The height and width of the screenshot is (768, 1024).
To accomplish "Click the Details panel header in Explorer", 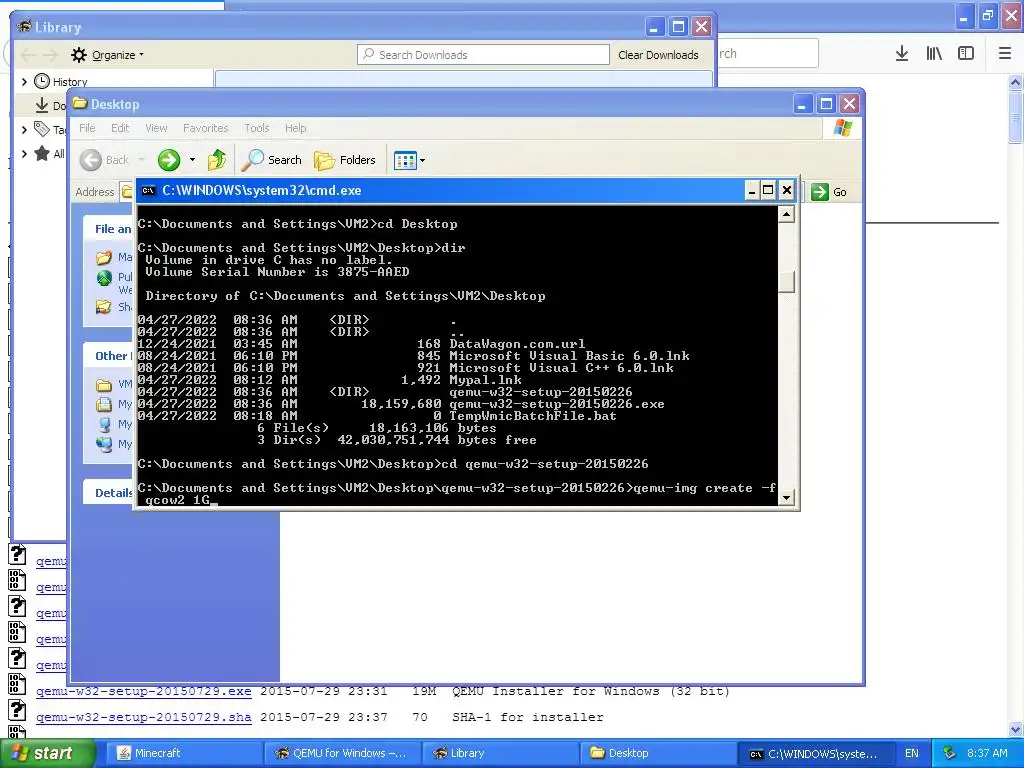I will (x=113, y=492).
